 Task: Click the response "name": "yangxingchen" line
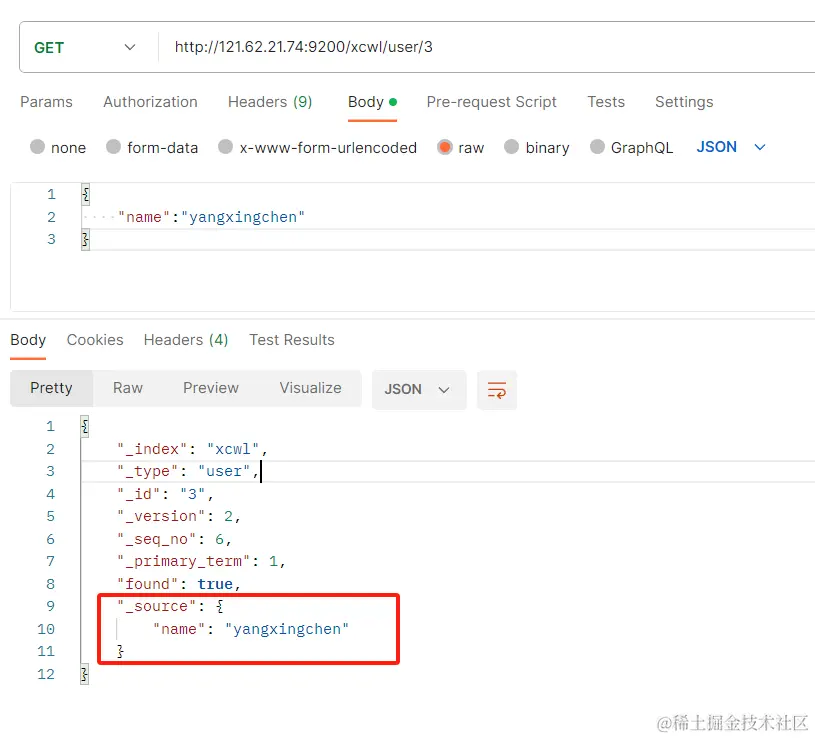pyautogui.click(x=251, y=629)
